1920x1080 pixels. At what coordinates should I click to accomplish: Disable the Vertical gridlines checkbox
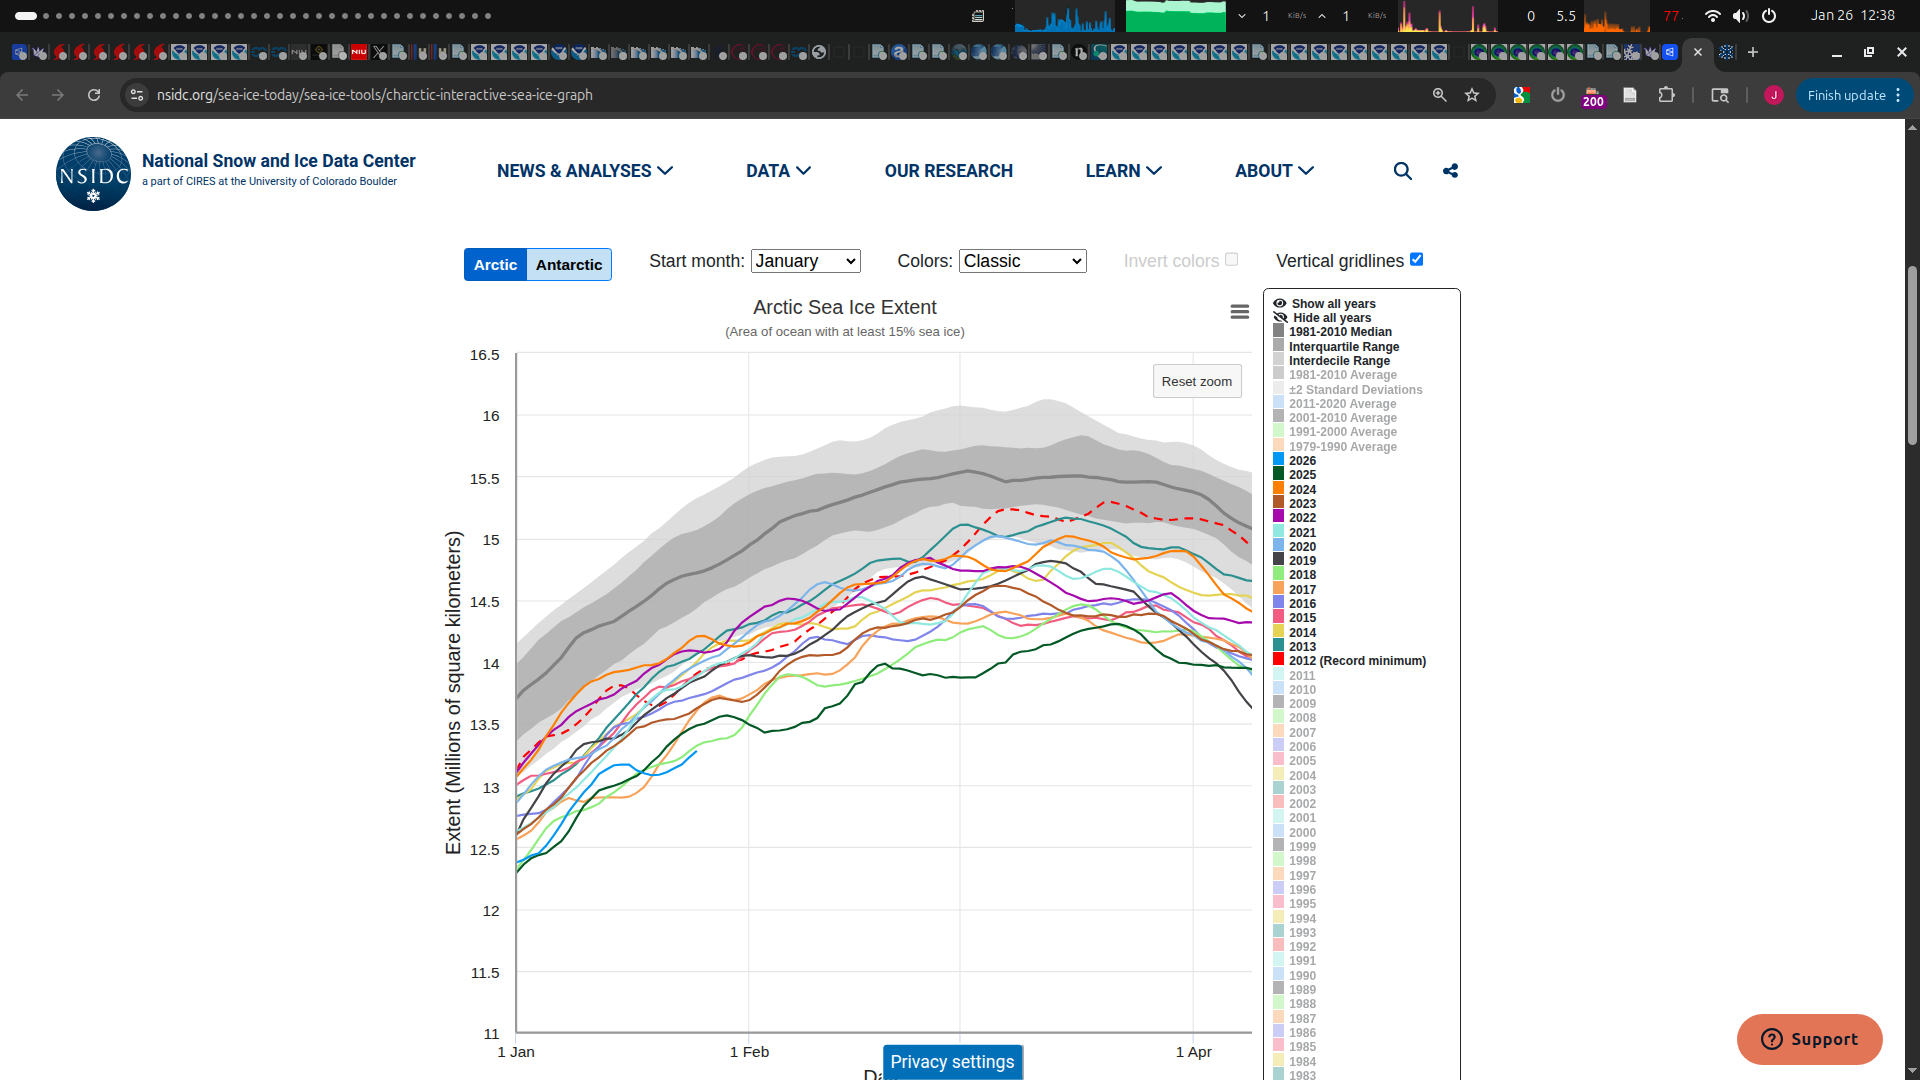(x=1416, y=259)
